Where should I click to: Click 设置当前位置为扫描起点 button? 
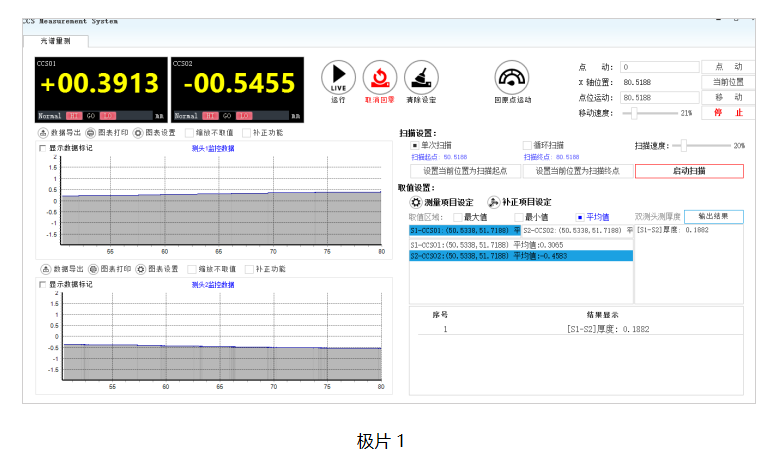pos(465,171)
